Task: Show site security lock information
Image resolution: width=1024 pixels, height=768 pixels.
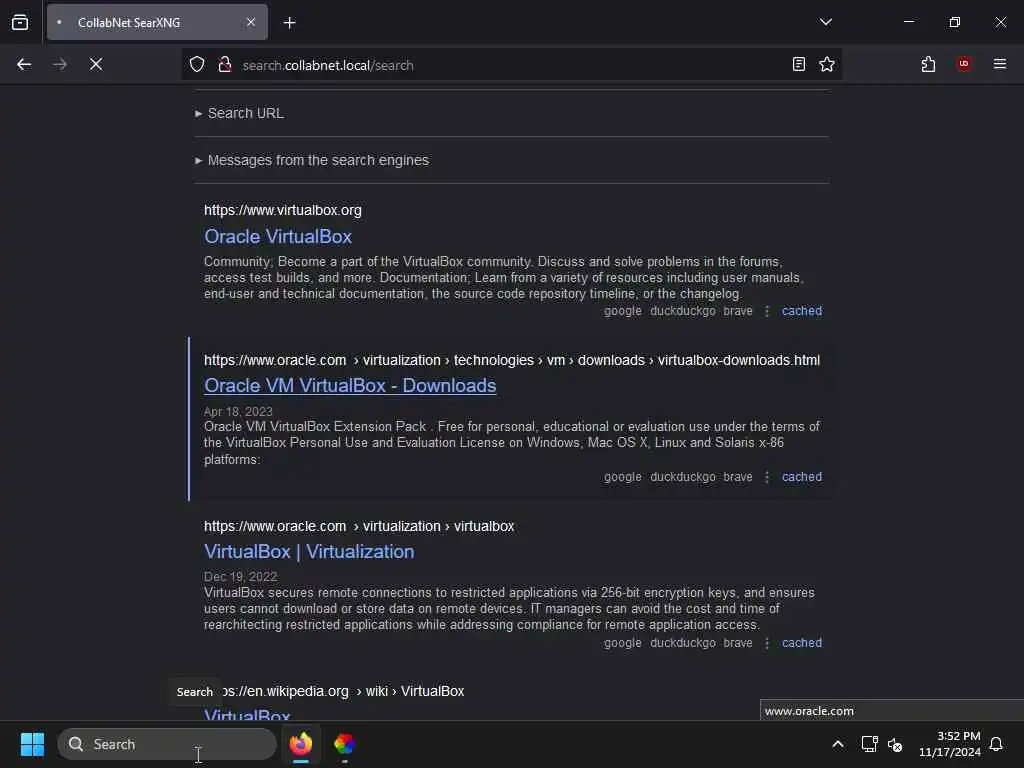Action: (225, 64)
